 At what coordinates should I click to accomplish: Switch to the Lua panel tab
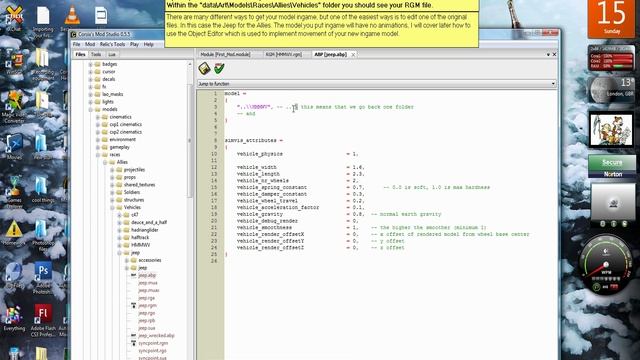pos(112,54)
